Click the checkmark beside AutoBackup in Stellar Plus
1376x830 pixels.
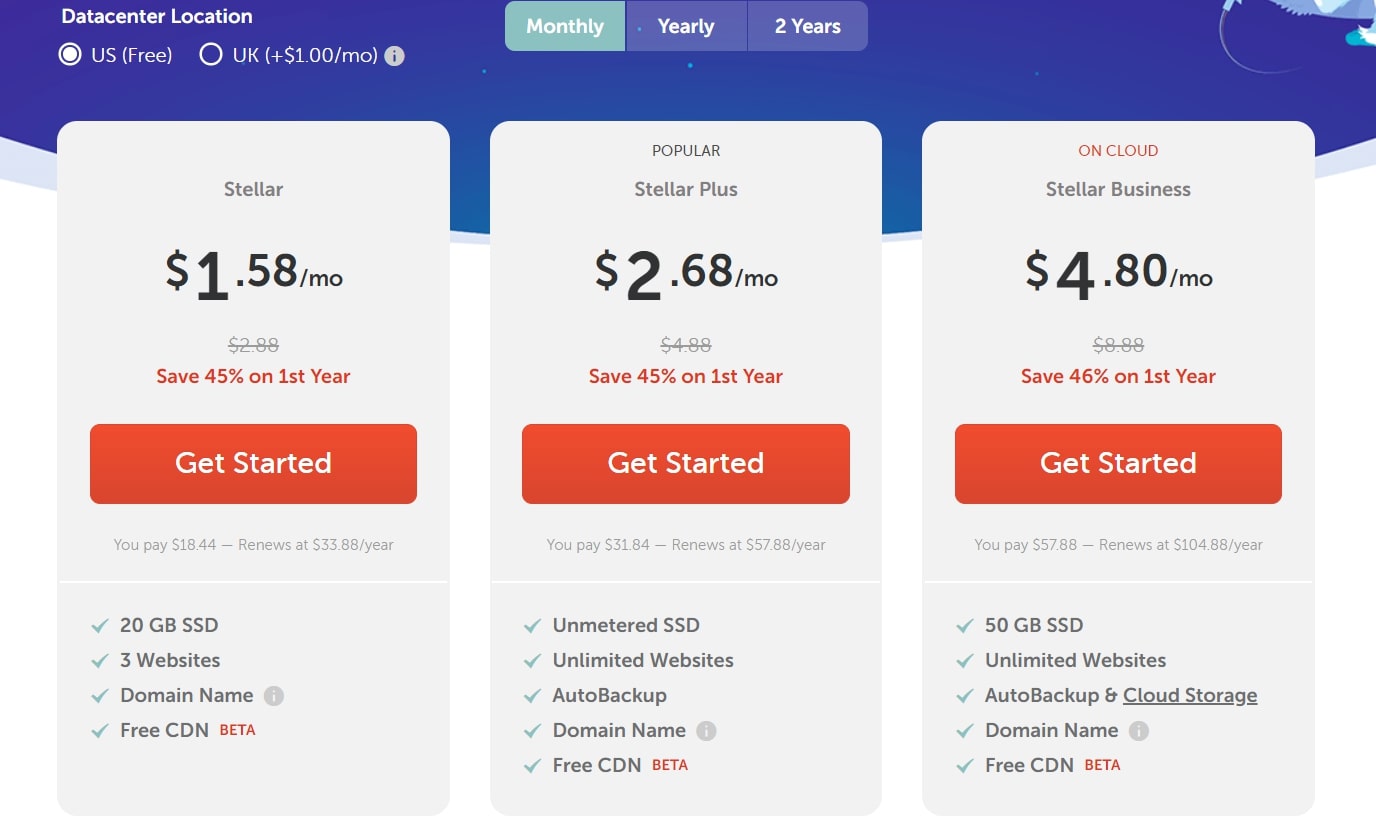(532, 696)
